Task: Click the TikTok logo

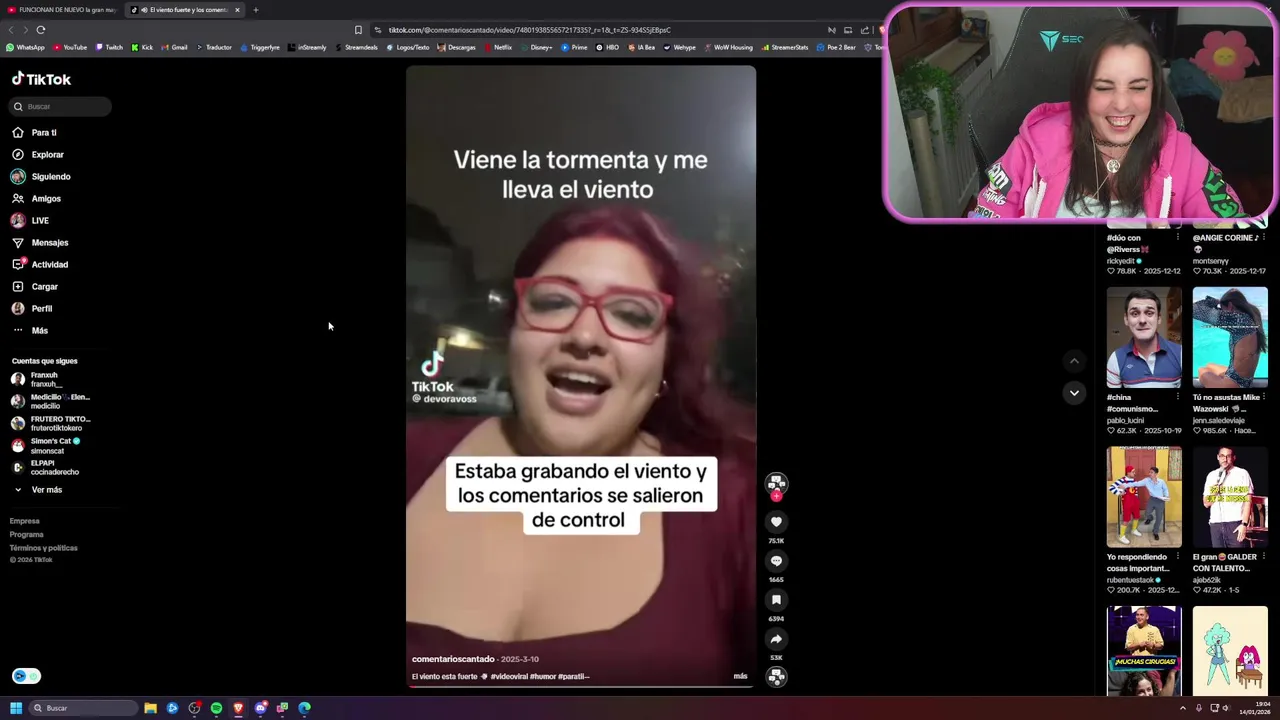Action: coord(41,79)
